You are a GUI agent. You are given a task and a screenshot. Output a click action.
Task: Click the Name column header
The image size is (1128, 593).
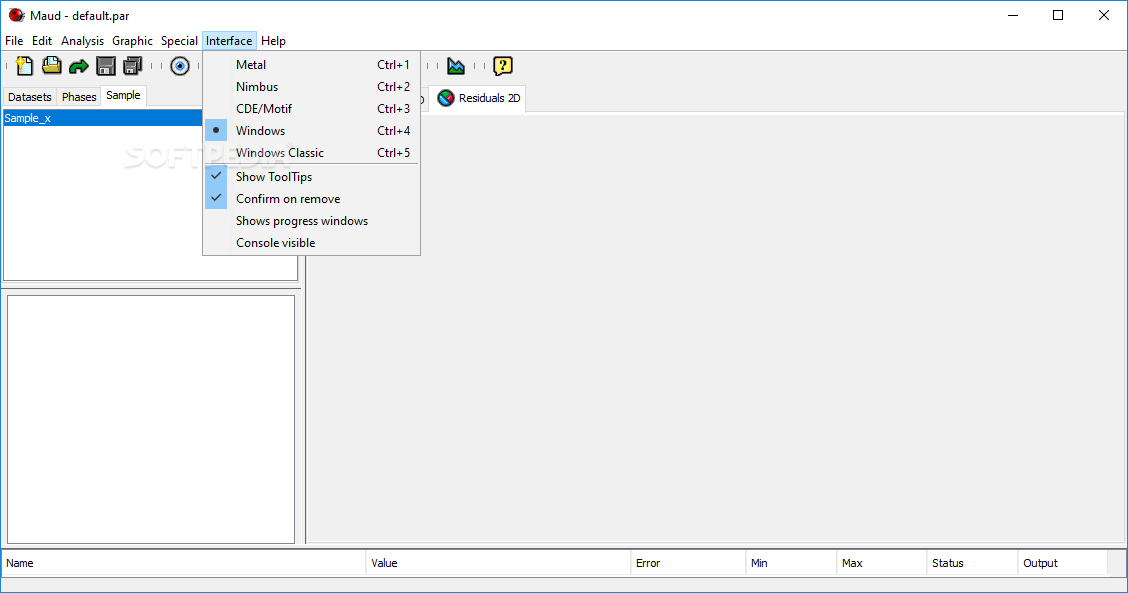(184, 563)
